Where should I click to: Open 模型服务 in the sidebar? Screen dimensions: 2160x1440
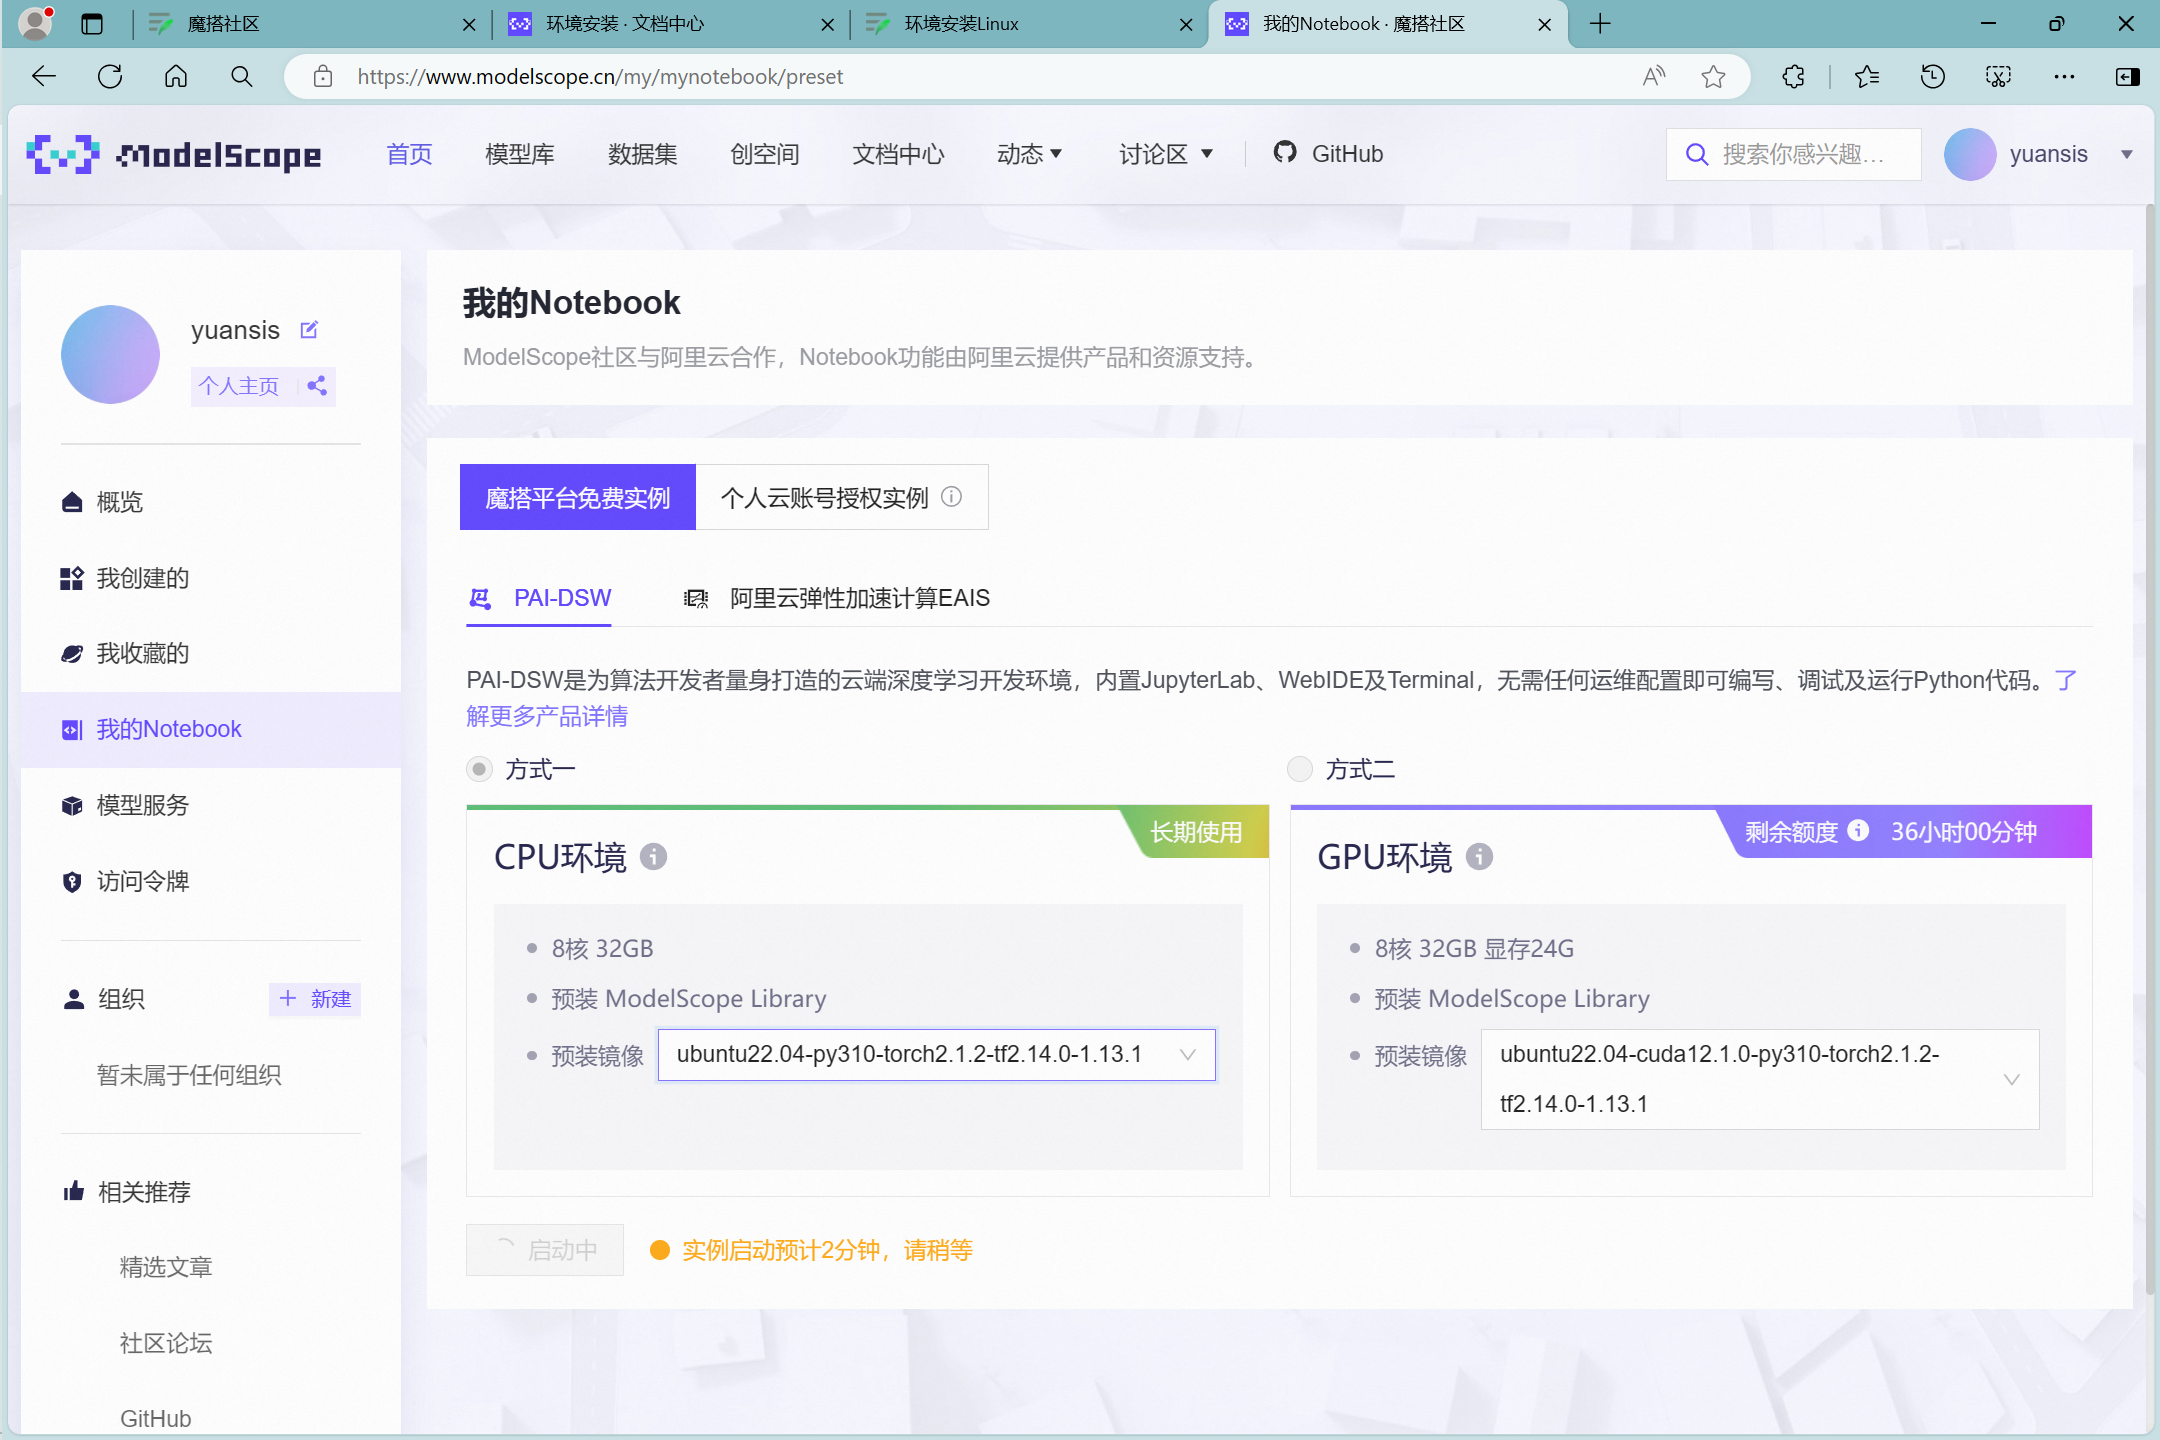211,805
